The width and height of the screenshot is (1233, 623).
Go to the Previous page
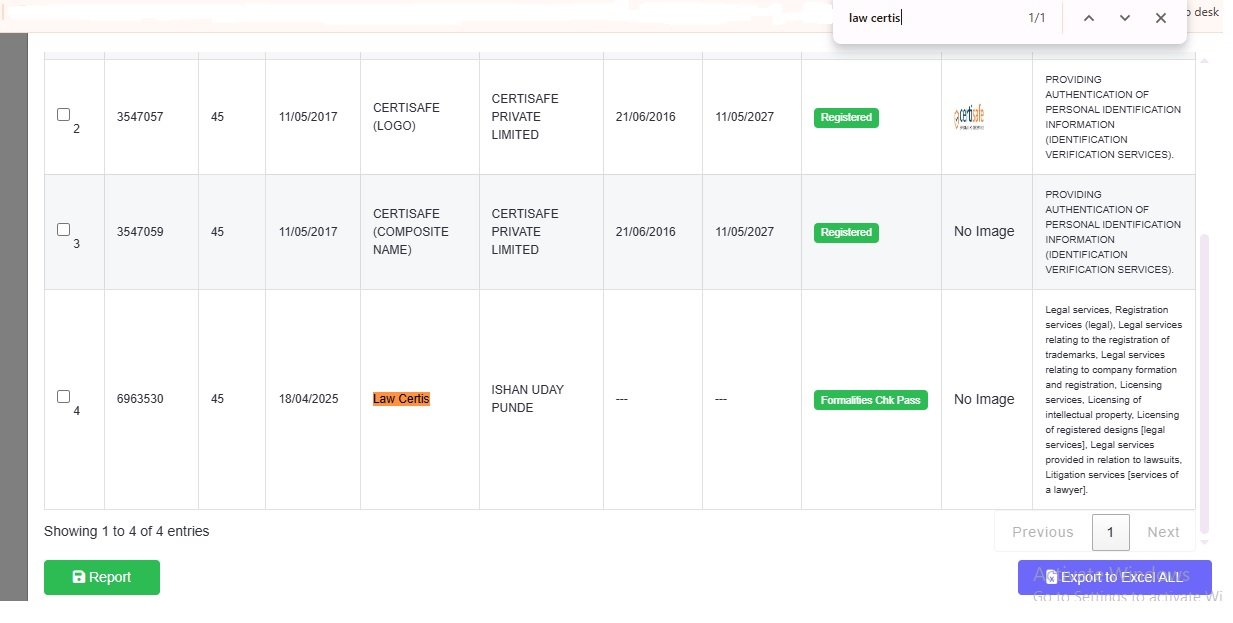[1043, 532]
